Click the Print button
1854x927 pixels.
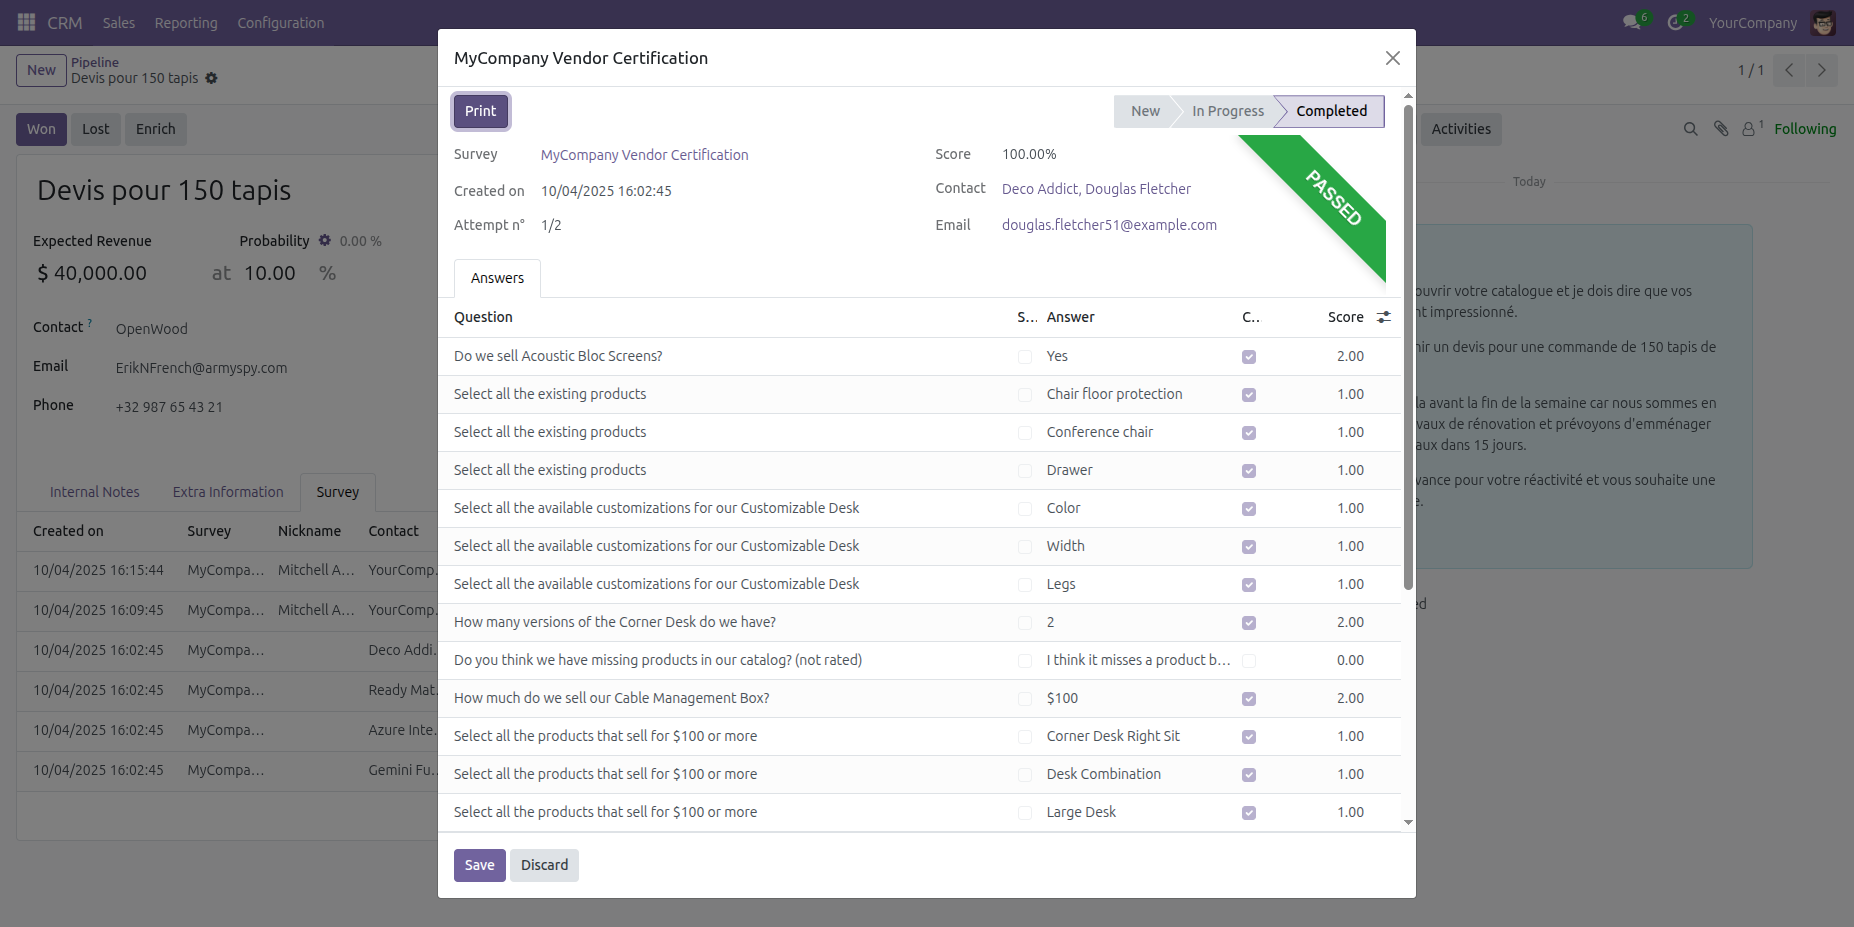[480, 111]
